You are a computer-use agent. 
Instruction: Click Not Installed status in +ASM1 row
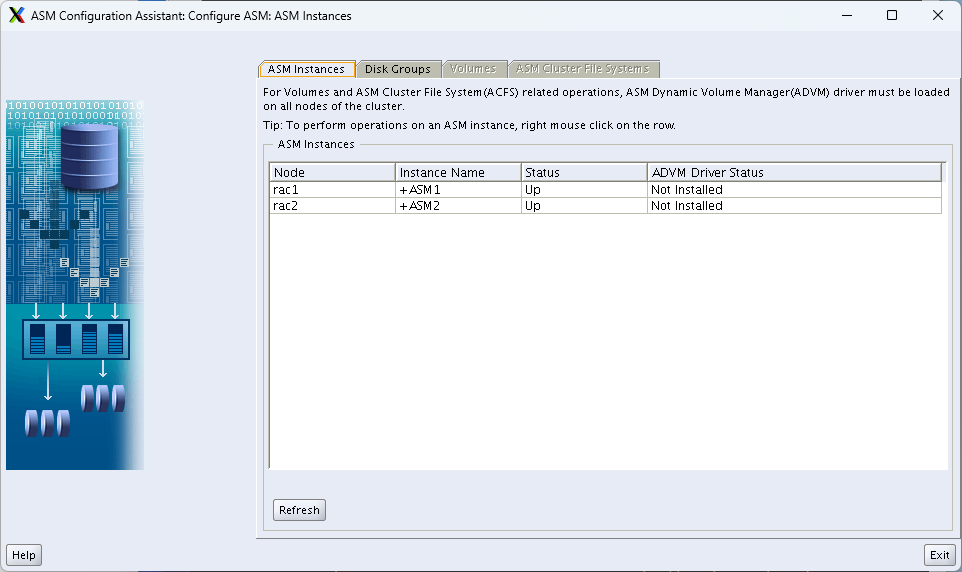click(795, 190)
